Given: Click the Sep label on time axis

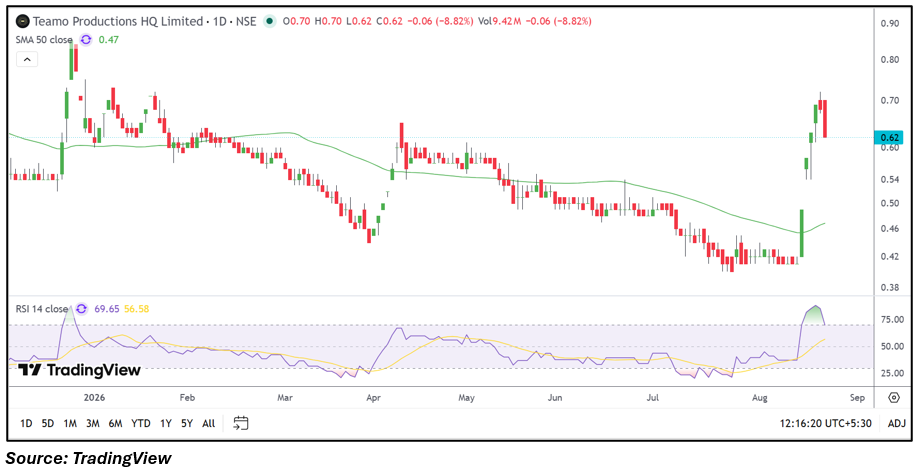Looking at the screenshot, I should [x=856, y=398].
